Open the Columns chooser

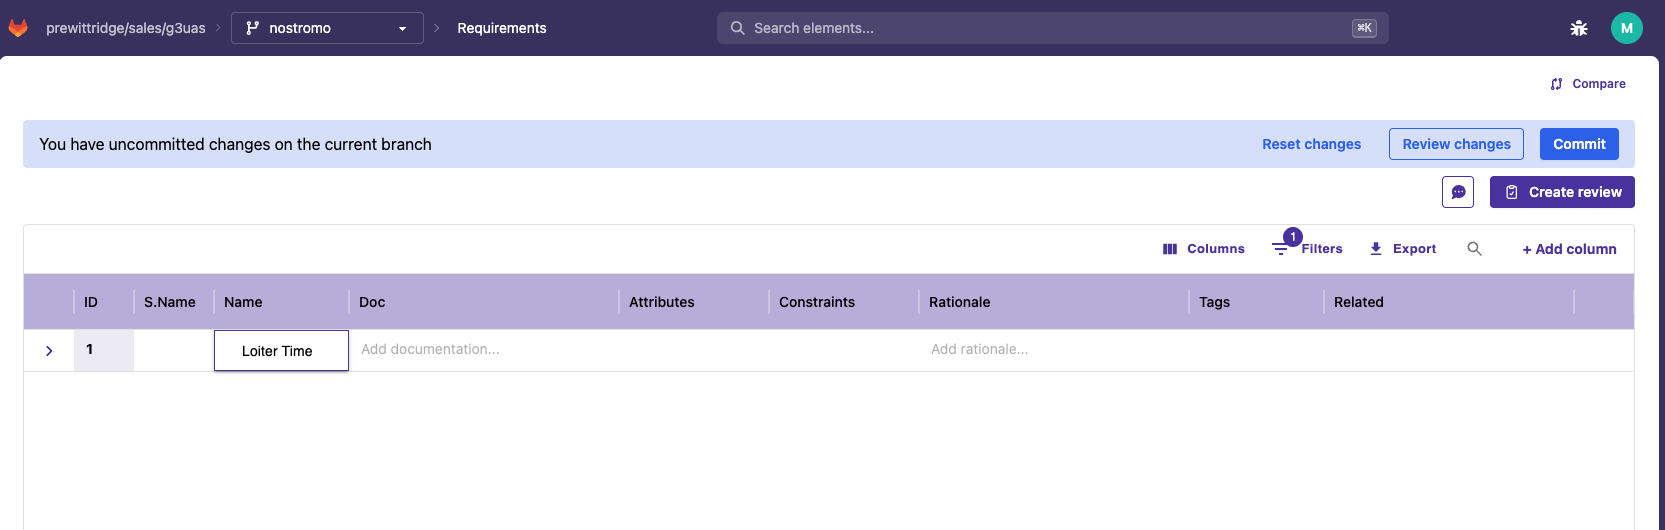click(1203, 249)
